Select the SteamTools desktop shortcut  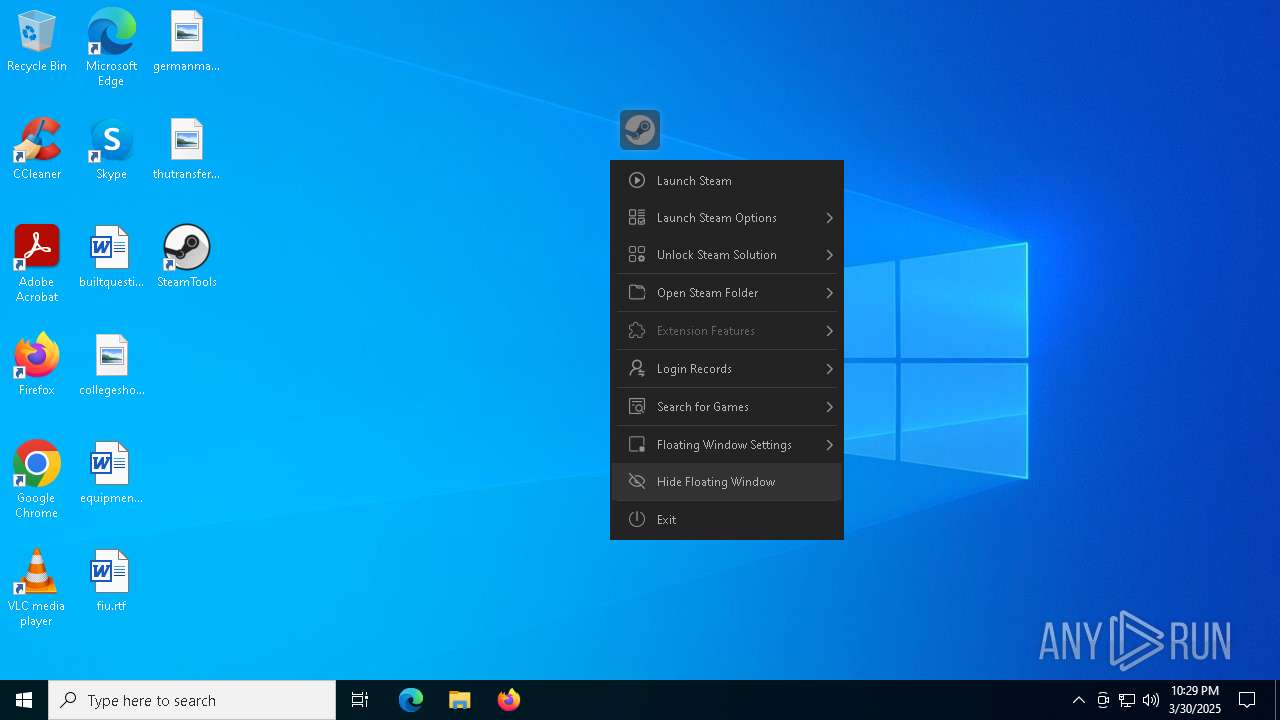click(186, 257)
